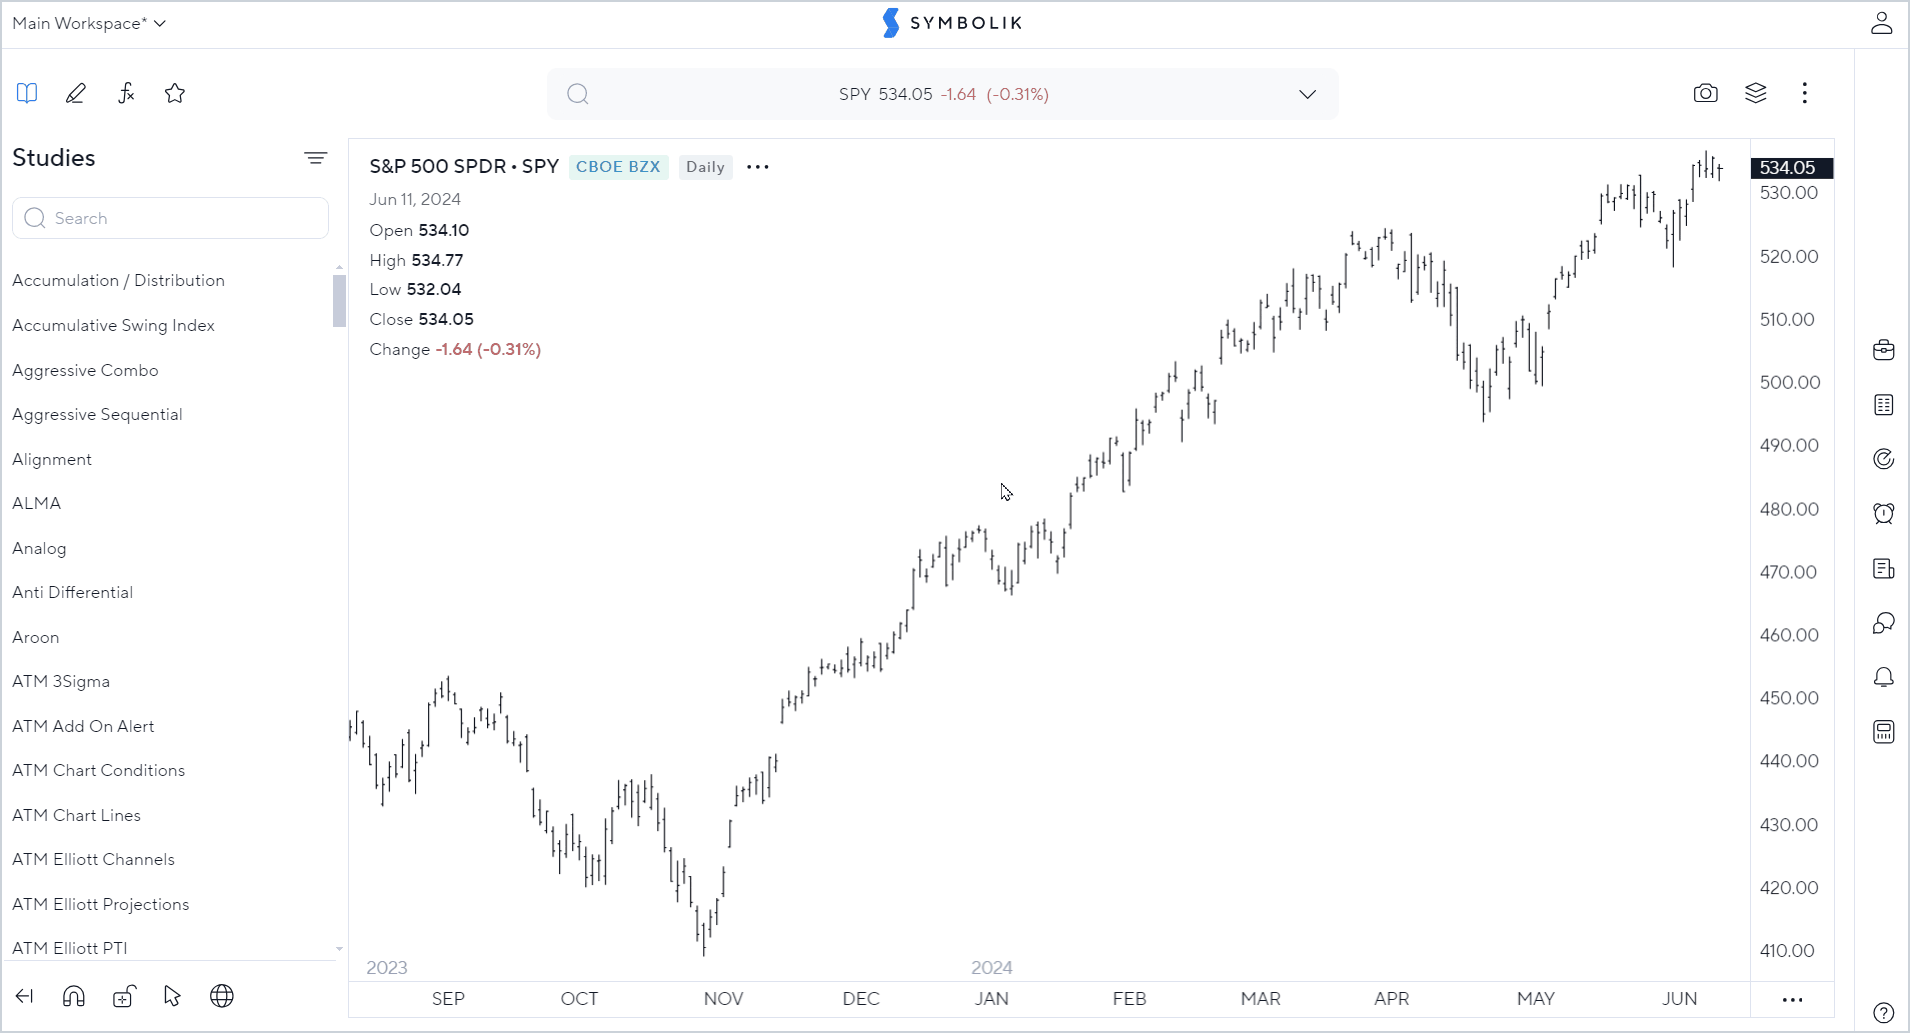Open the chart layers icon
This screenshot has width=1910, height=1033.
1756,93
